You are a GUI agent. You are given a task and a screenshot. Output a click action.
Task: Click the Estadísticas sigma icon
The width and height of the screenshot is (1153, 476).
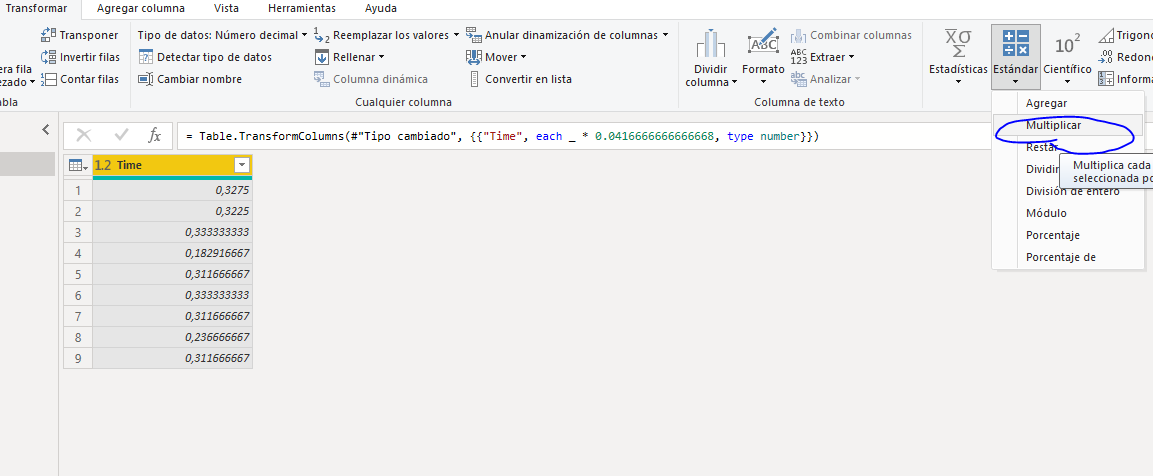pyautogui.click(x=958, y=43)
